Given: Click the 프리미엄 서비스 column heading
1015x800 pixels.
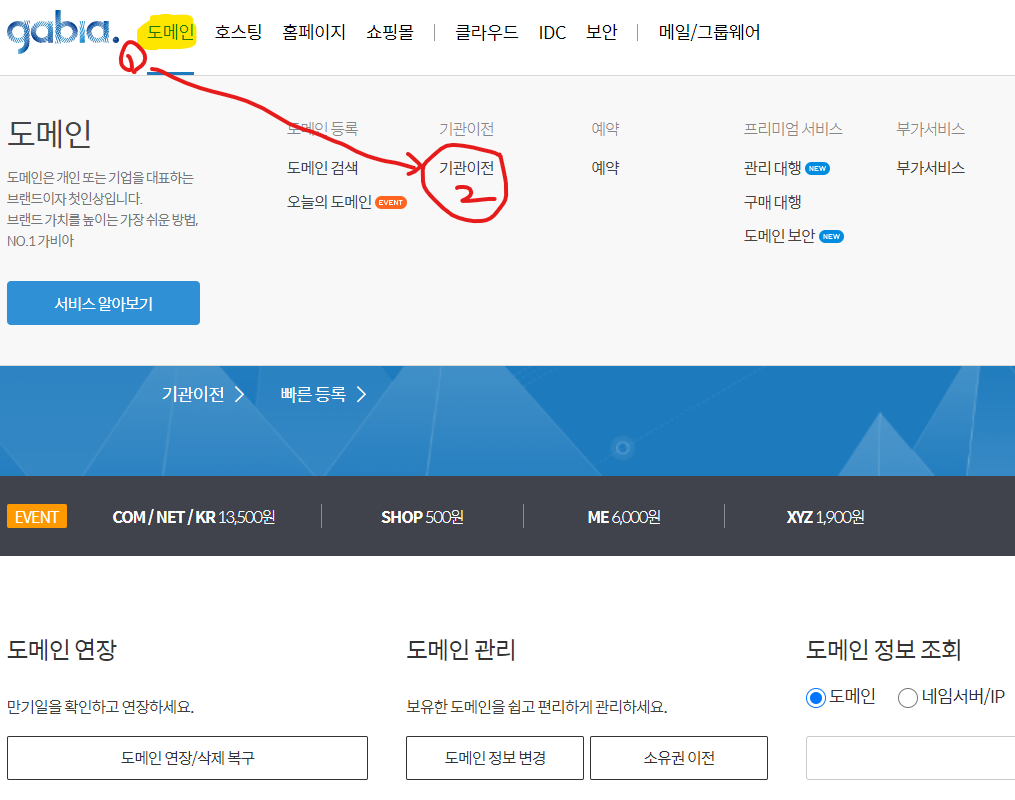Looking at the screenshot, I should (x=793, y=129).
